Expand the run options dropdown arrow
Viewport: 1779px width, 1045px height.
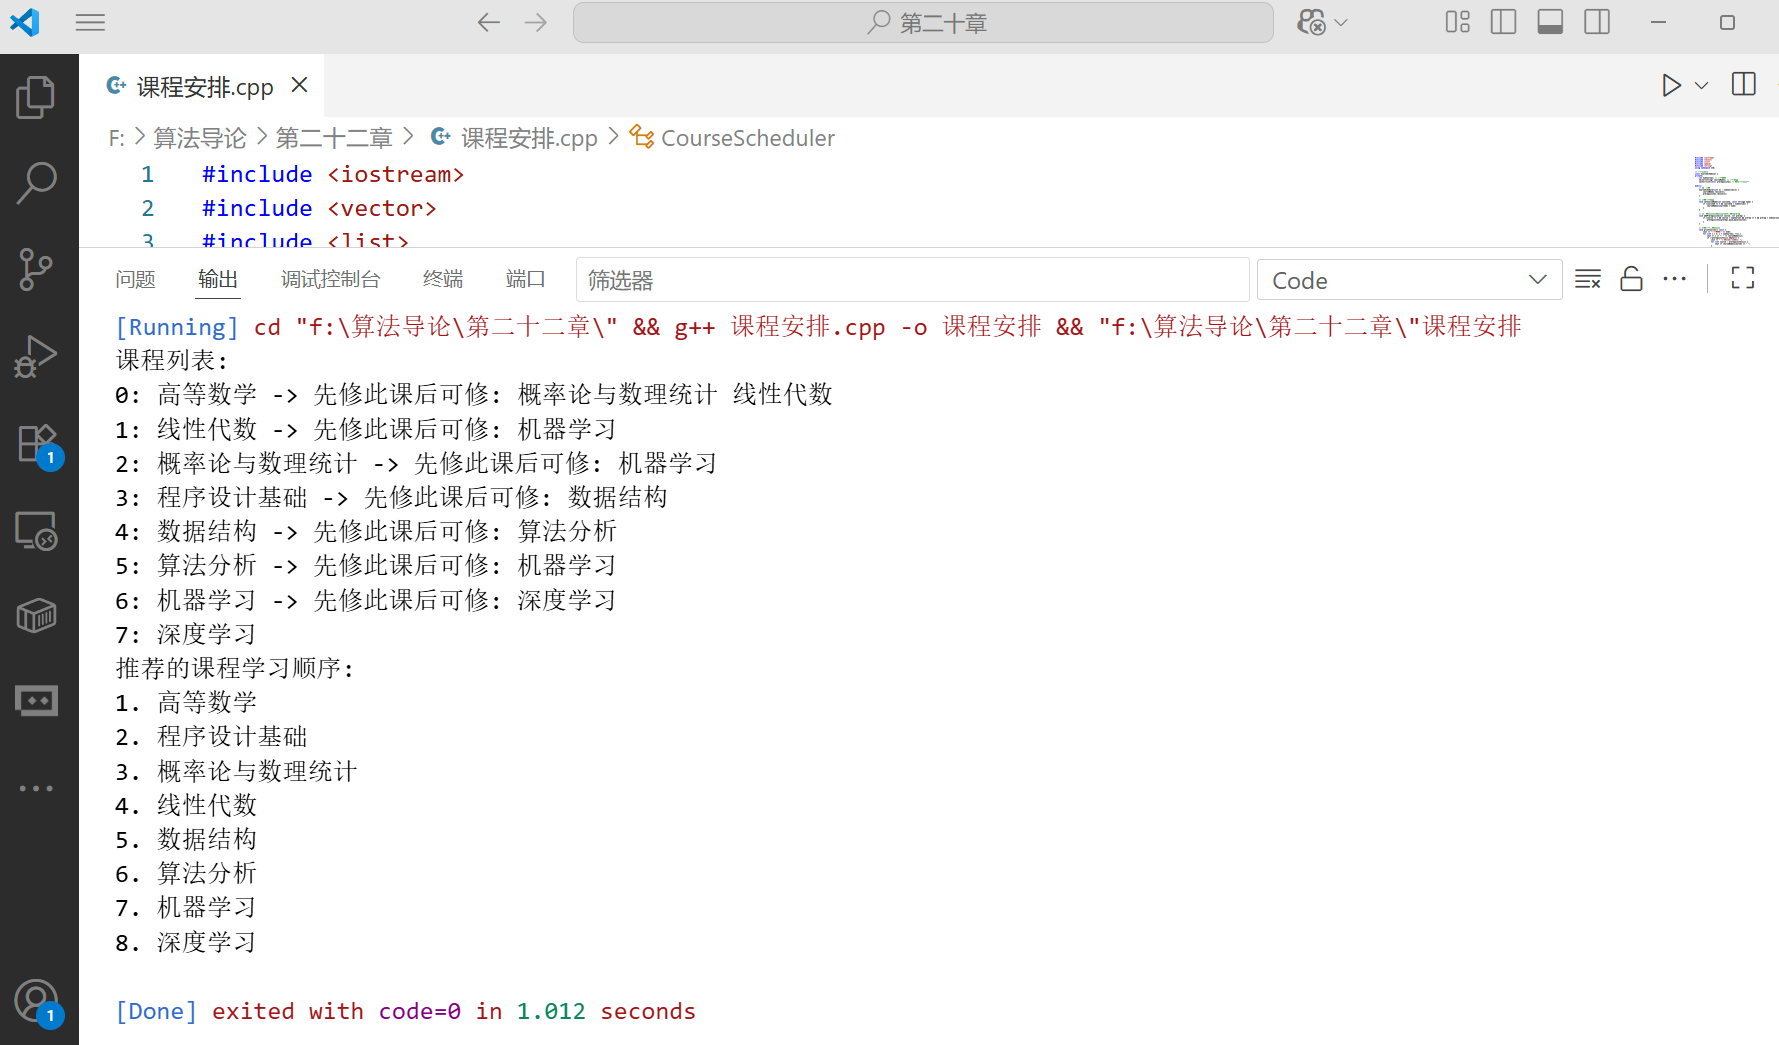click(1701, 85)
